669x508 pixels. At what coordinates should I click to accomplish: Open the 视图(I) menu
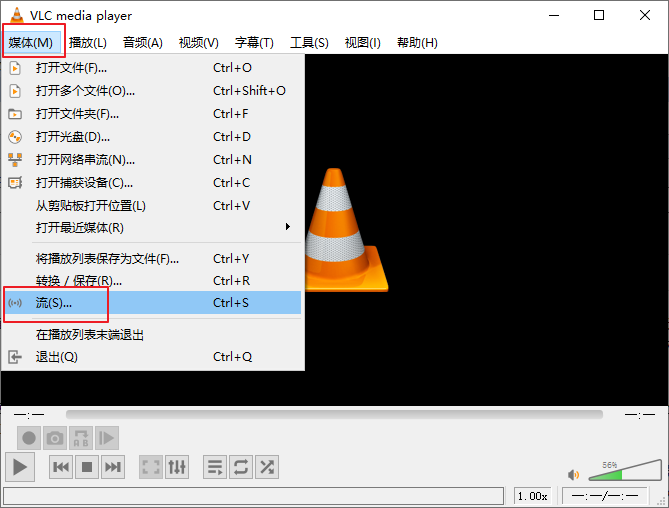click(x=363, y=43)
